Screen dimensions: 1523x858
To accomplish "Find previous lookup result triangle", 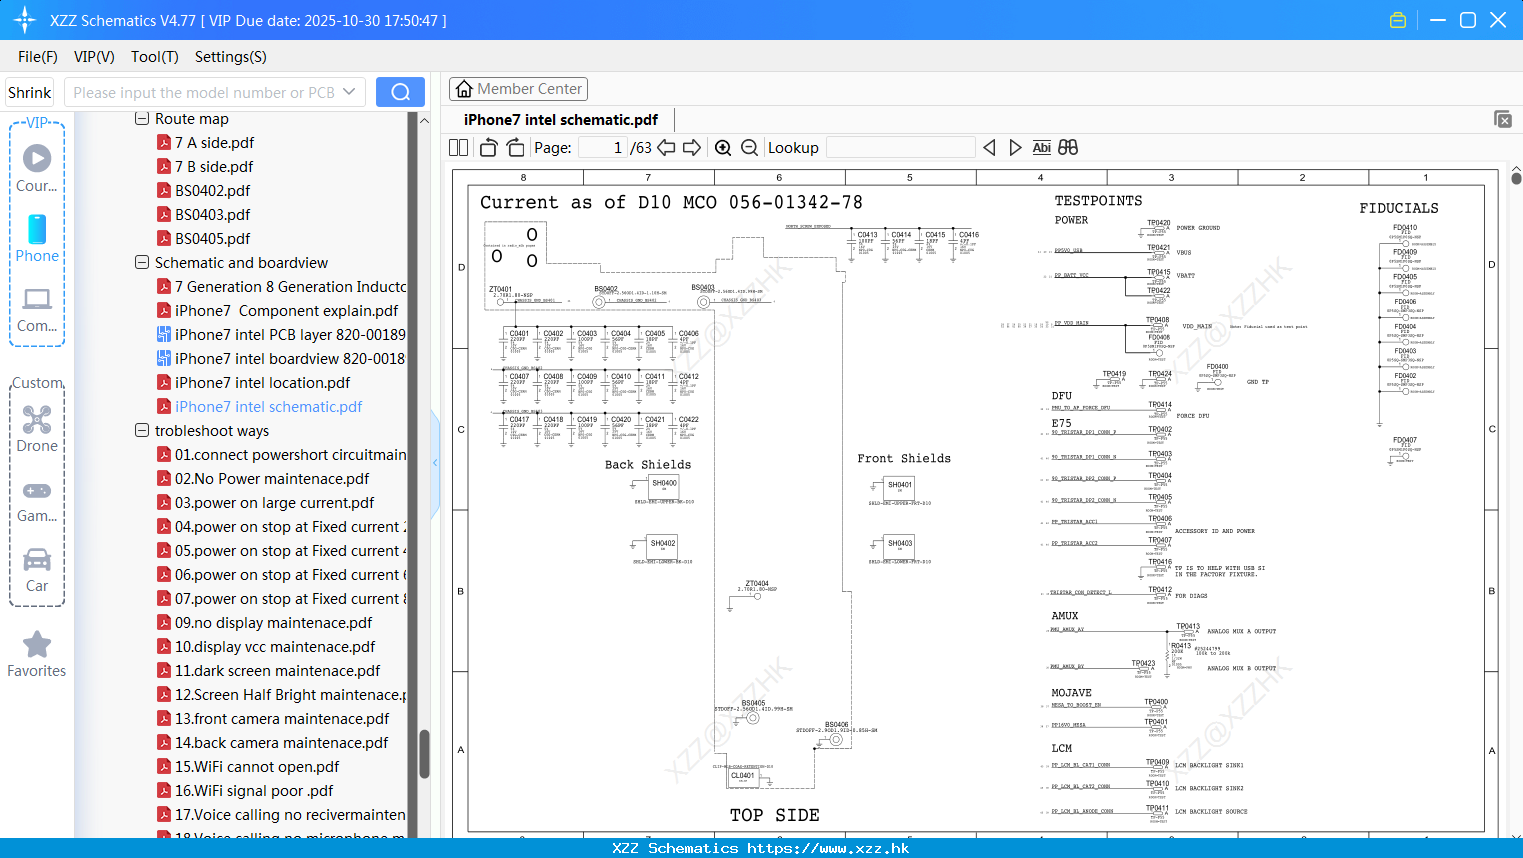I will (x=989, y=148).
